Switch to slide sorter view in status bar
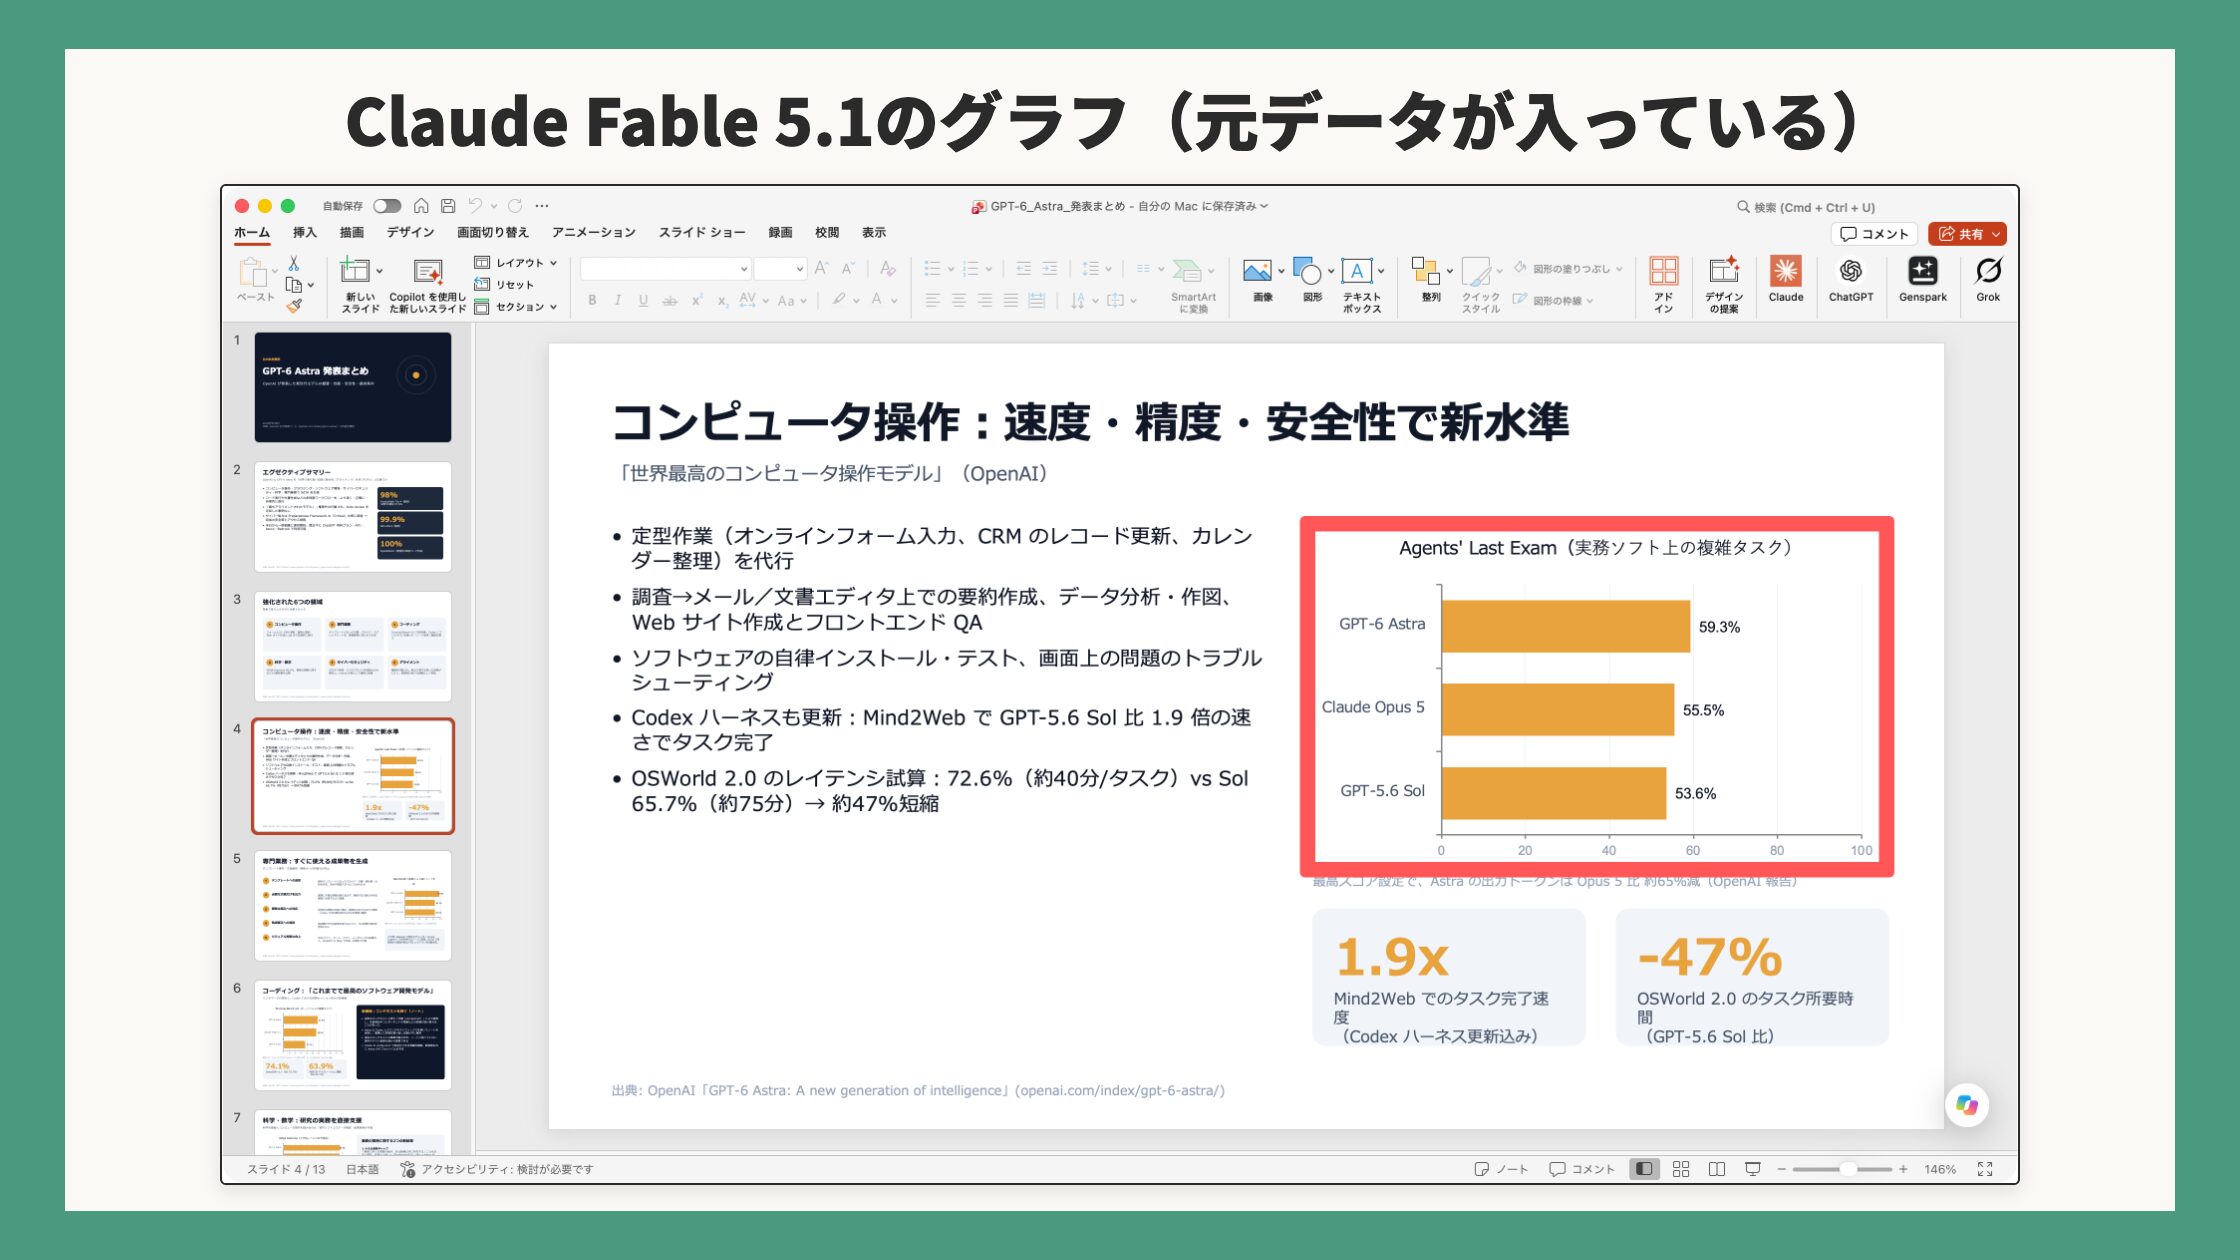The width and height of the screenshot is (2240, 1260). (1681, 1169)
